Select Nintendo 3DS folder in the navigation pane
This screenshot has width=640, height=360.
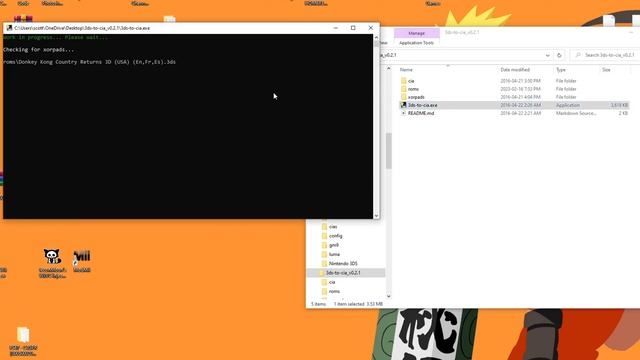point(343,264)
